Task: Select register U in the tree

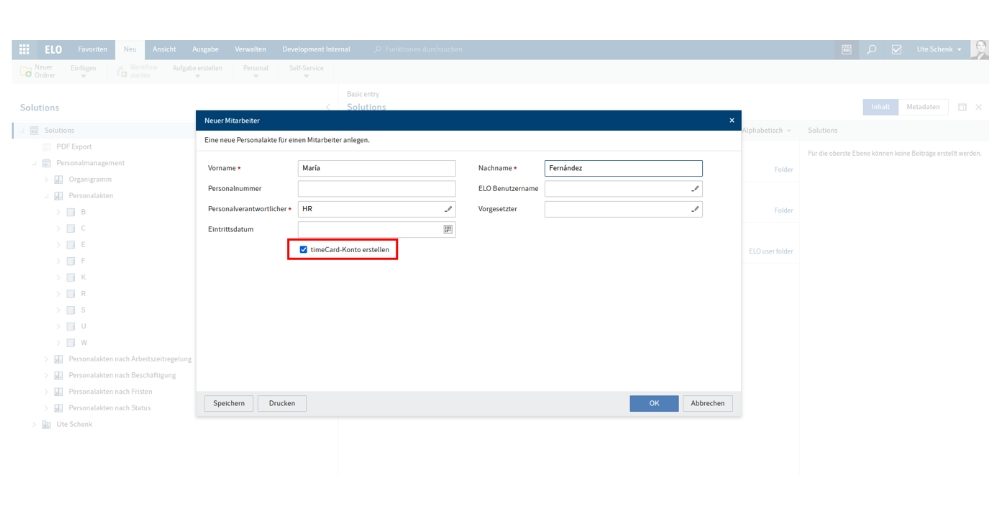Action: point(83,326)
